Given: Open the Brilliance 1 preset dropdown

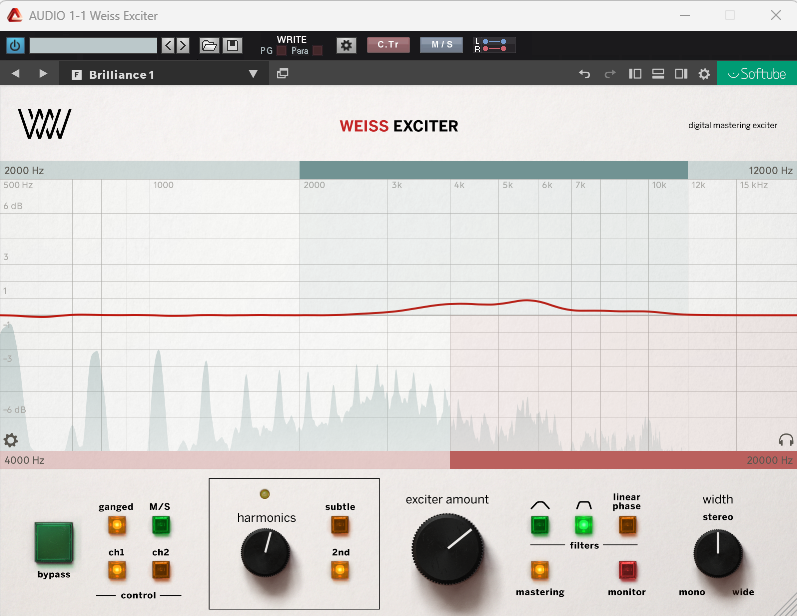Looking at the screenshot, I should tap(165, 74).
